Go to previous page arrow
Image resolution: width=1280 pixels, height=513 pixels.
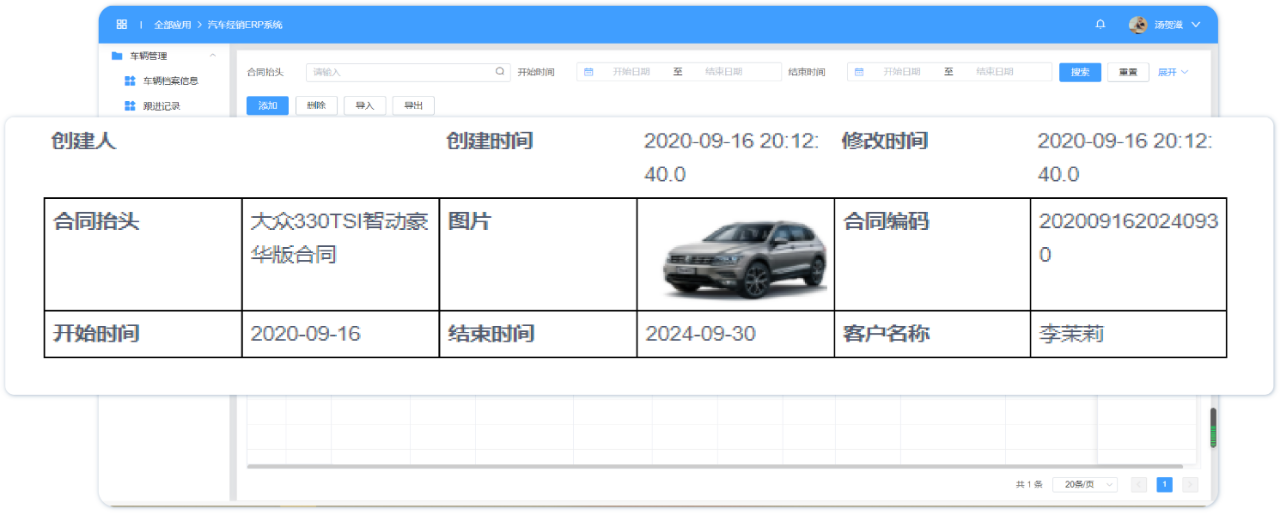1139,484
